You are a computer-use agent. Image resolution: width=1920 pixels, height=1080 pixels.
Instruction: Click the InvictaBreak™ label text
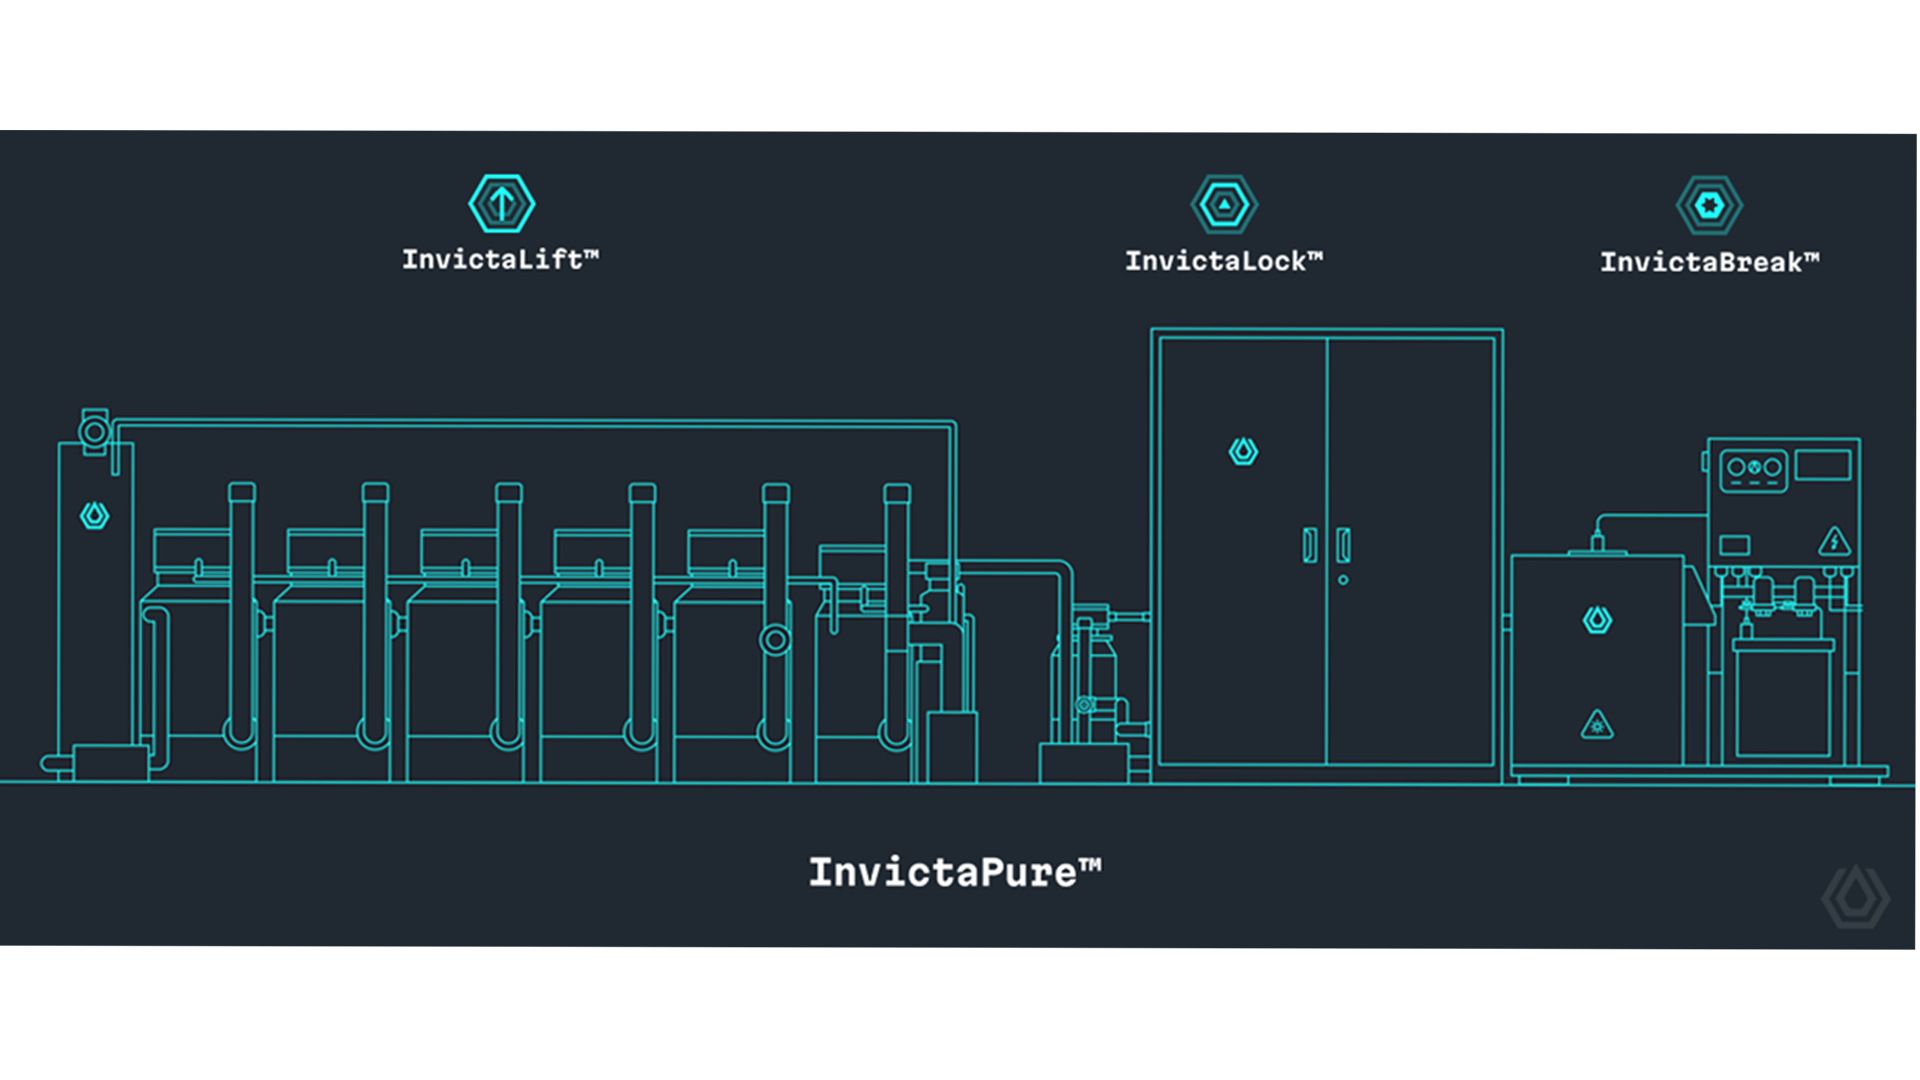1709,263
